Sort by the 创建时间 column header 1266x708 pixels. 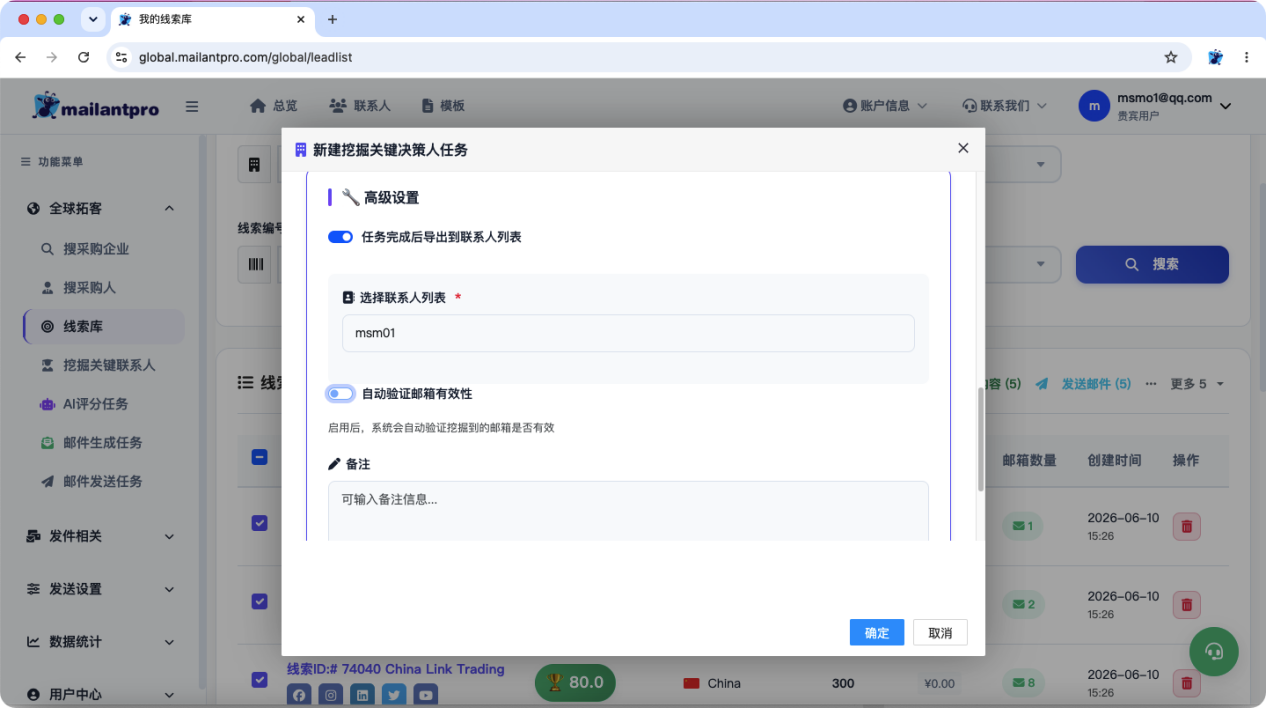point(1114,460)
